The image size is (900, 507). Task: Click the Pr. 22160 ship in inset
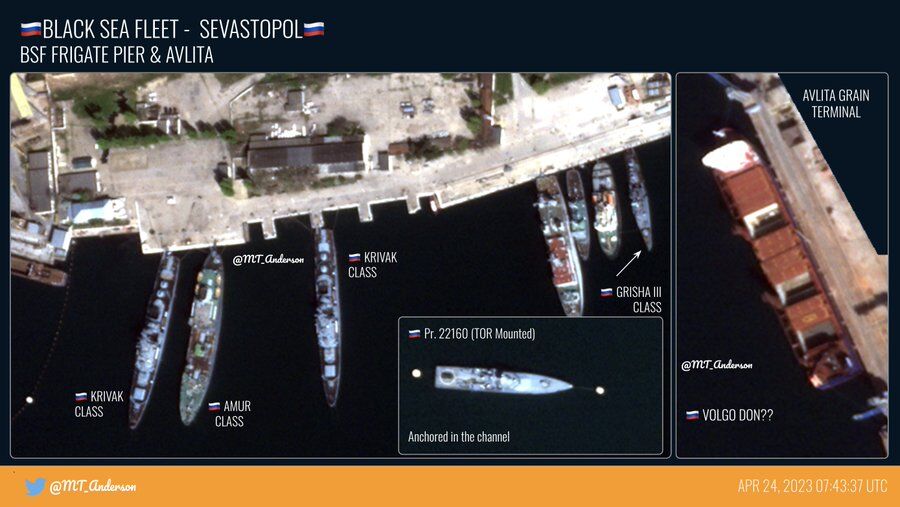(503, 380)
